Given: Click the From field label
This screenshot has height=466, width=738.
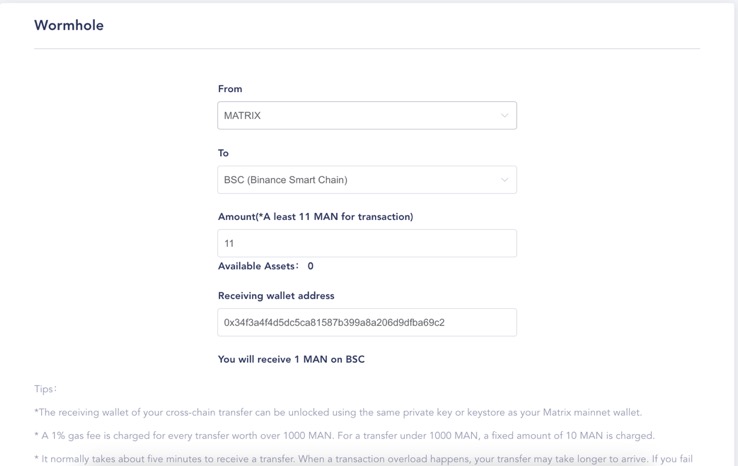Looking at the screenshot, I should pyautogui.click(x=230, y=88).
